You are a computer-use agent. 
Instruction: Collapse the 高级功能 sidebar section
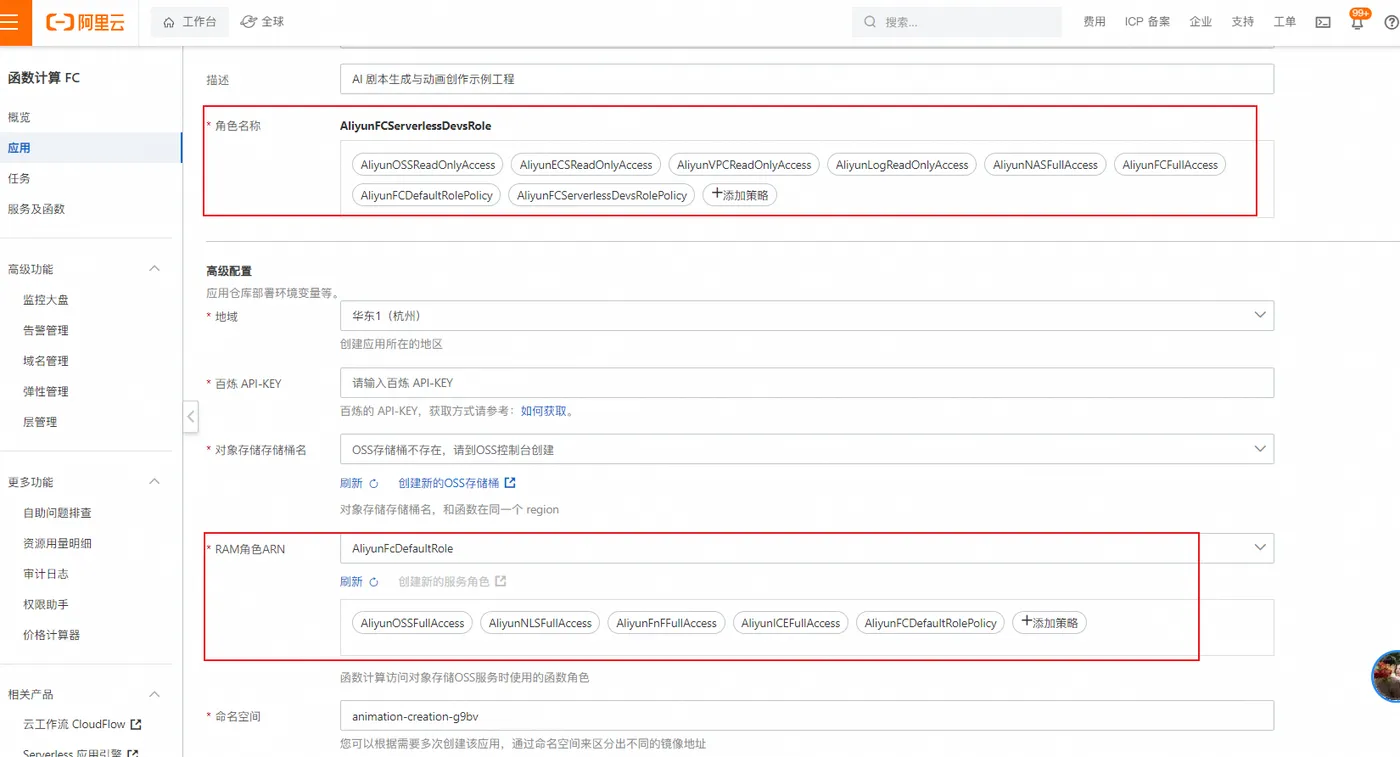click(x=154, y=269)
